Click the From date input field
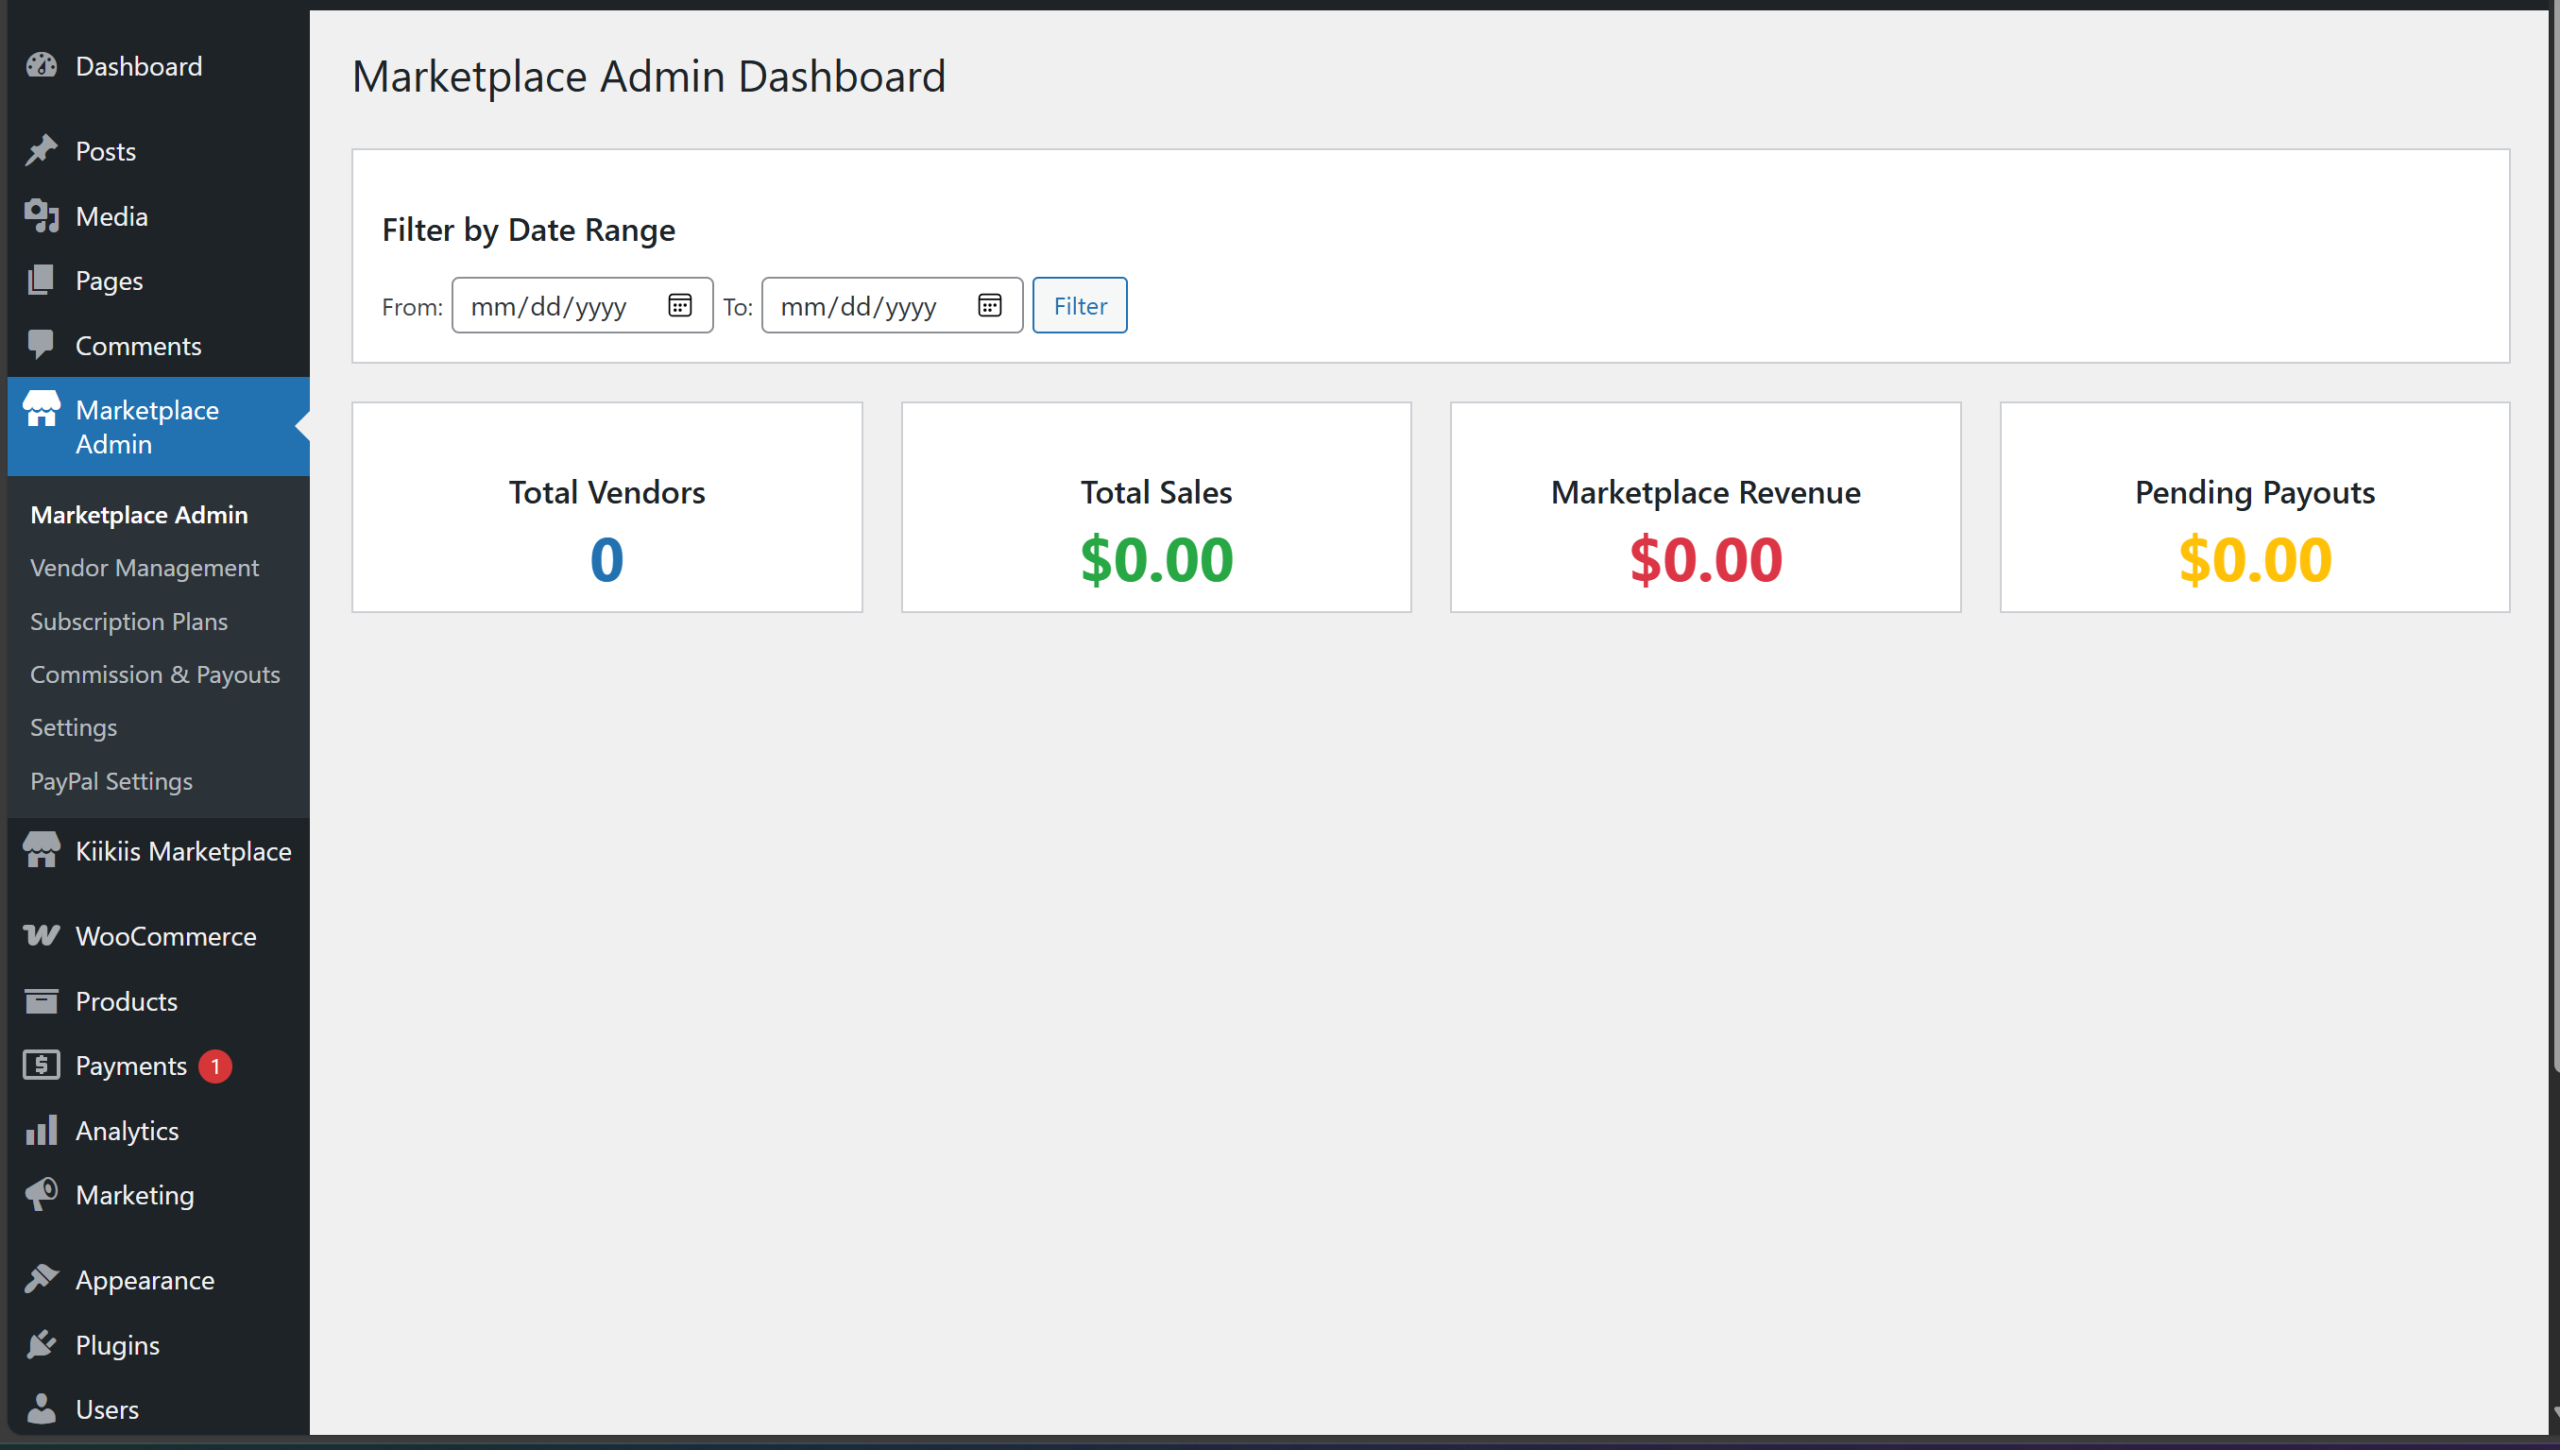 click(583, 305)
